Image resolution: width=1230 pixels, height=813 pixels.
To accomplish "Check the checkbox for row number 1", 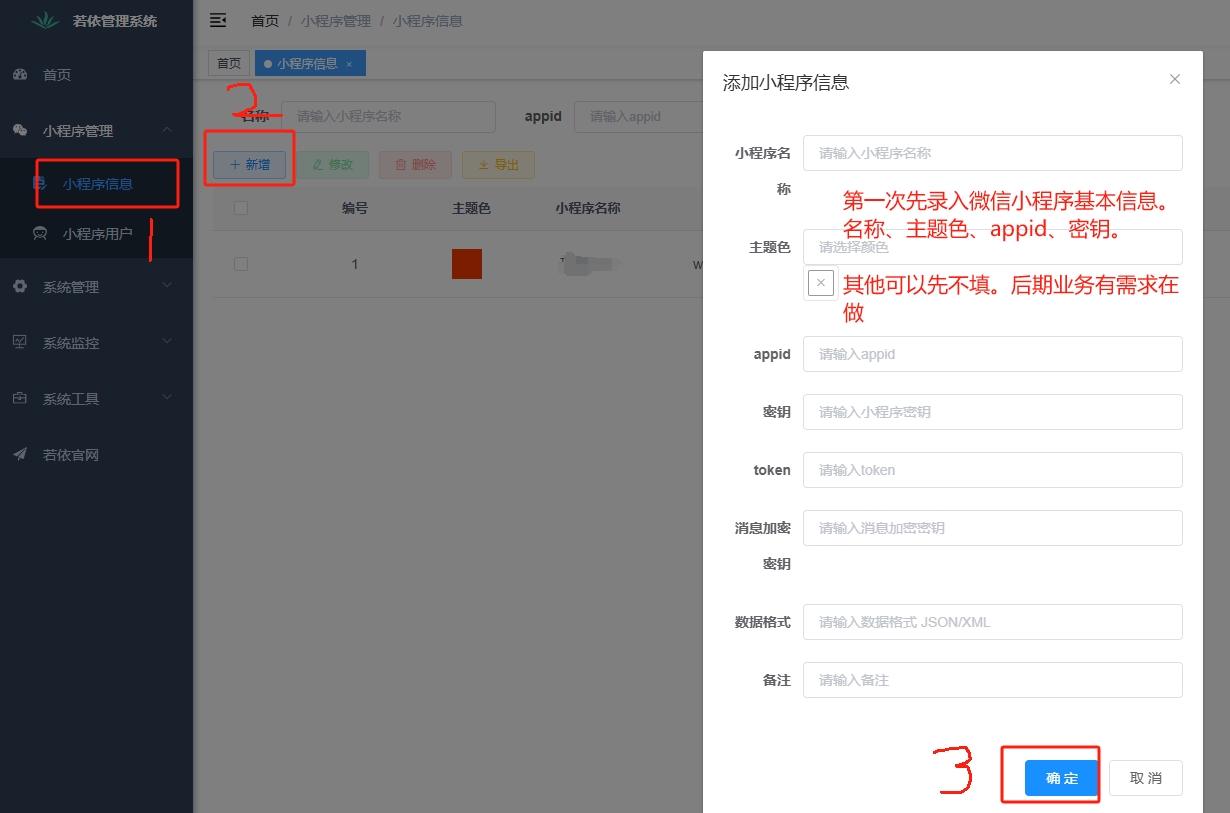I will tap(240, 264).
